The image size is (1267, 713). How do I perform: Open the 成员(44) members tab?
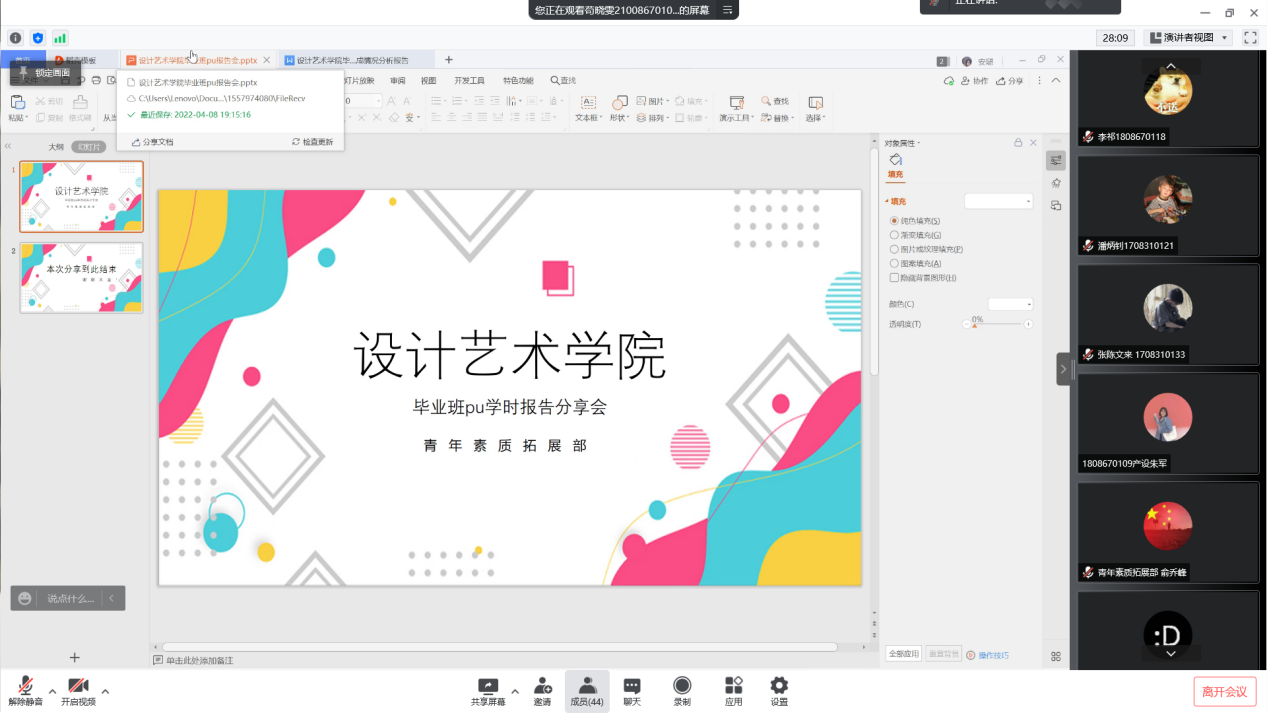(x=587, y=690)
